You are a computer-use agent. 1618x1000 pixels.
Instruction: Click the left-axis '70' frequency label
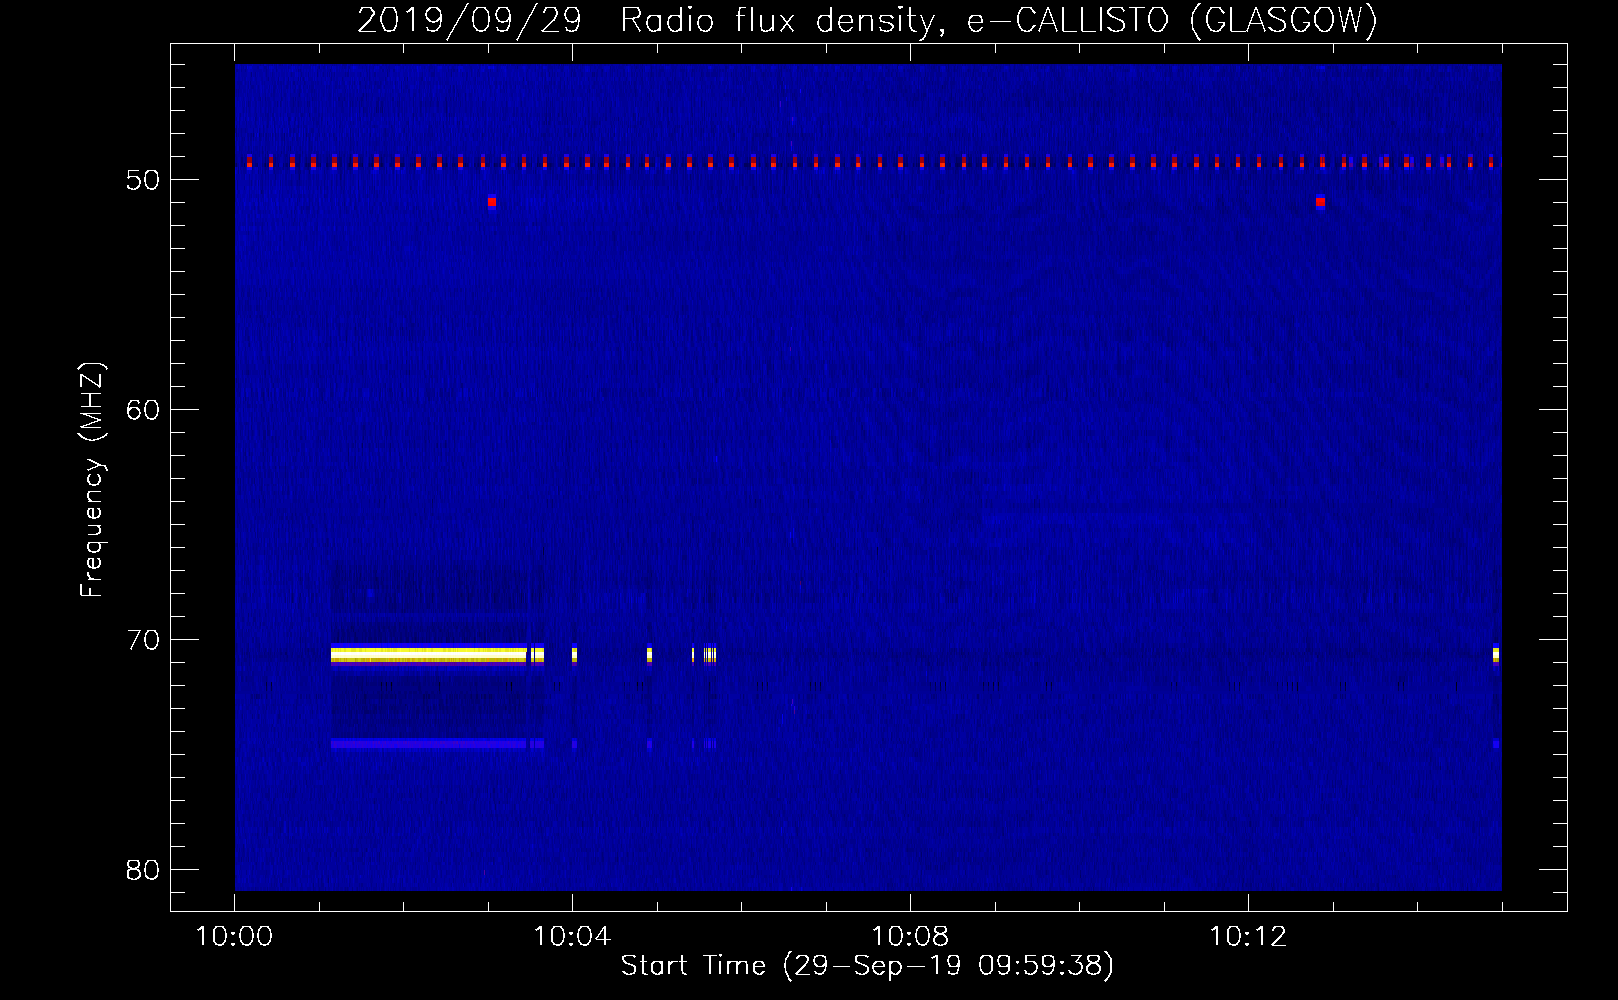[x=143, y=640]
